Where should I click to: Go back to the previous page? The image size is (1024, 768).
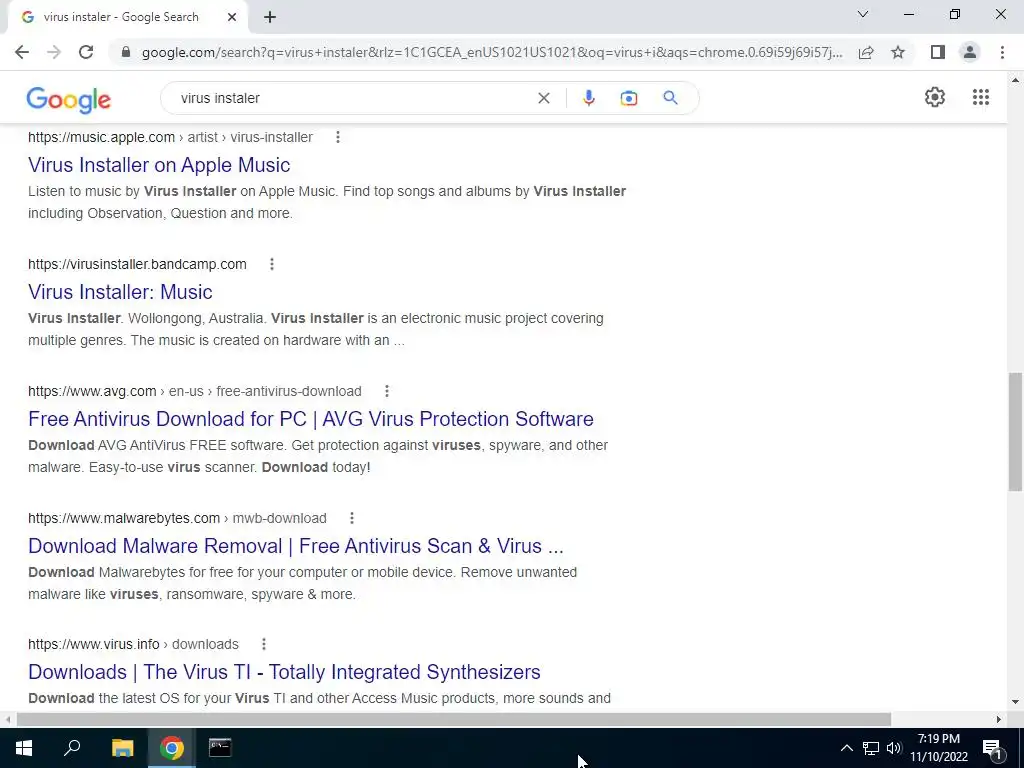22,52
